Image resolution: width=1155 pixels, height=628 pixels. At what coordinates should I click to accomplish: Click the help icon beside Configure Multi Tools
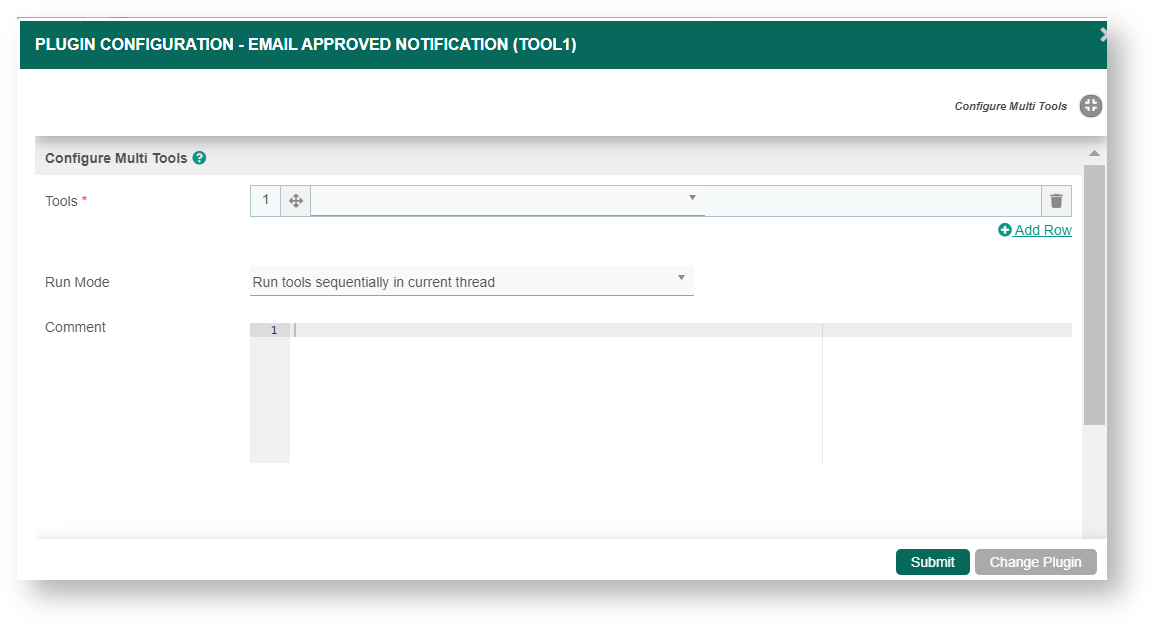click(x=199, y=158)
